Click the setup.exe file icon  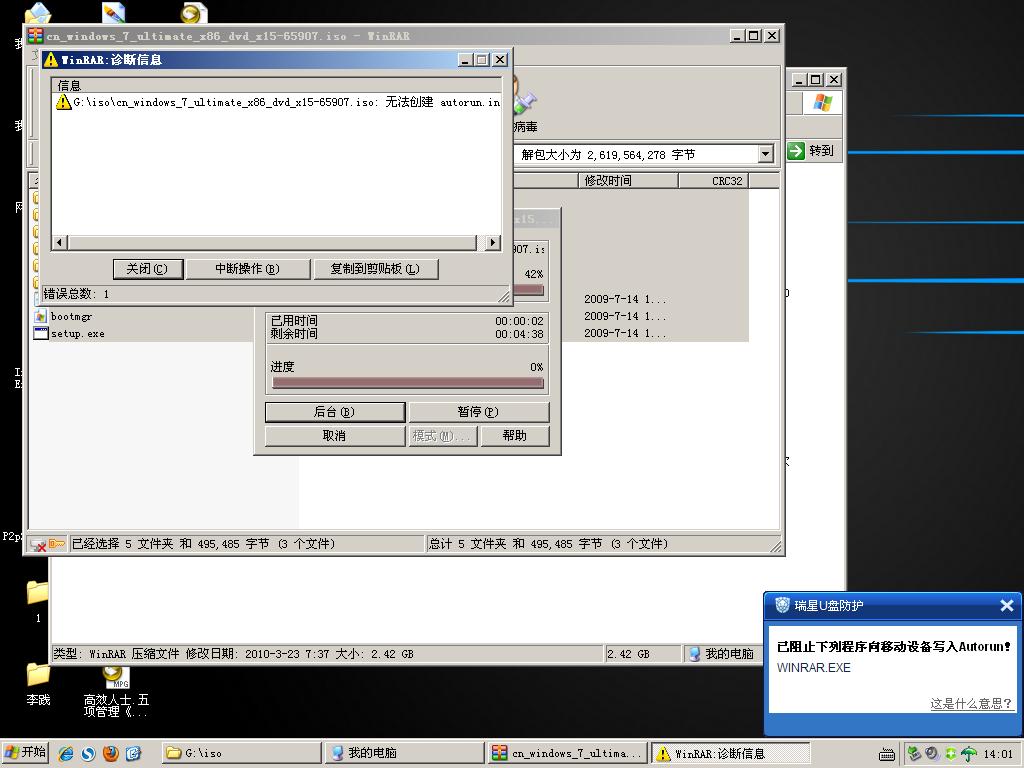click(x=40, y=334)
